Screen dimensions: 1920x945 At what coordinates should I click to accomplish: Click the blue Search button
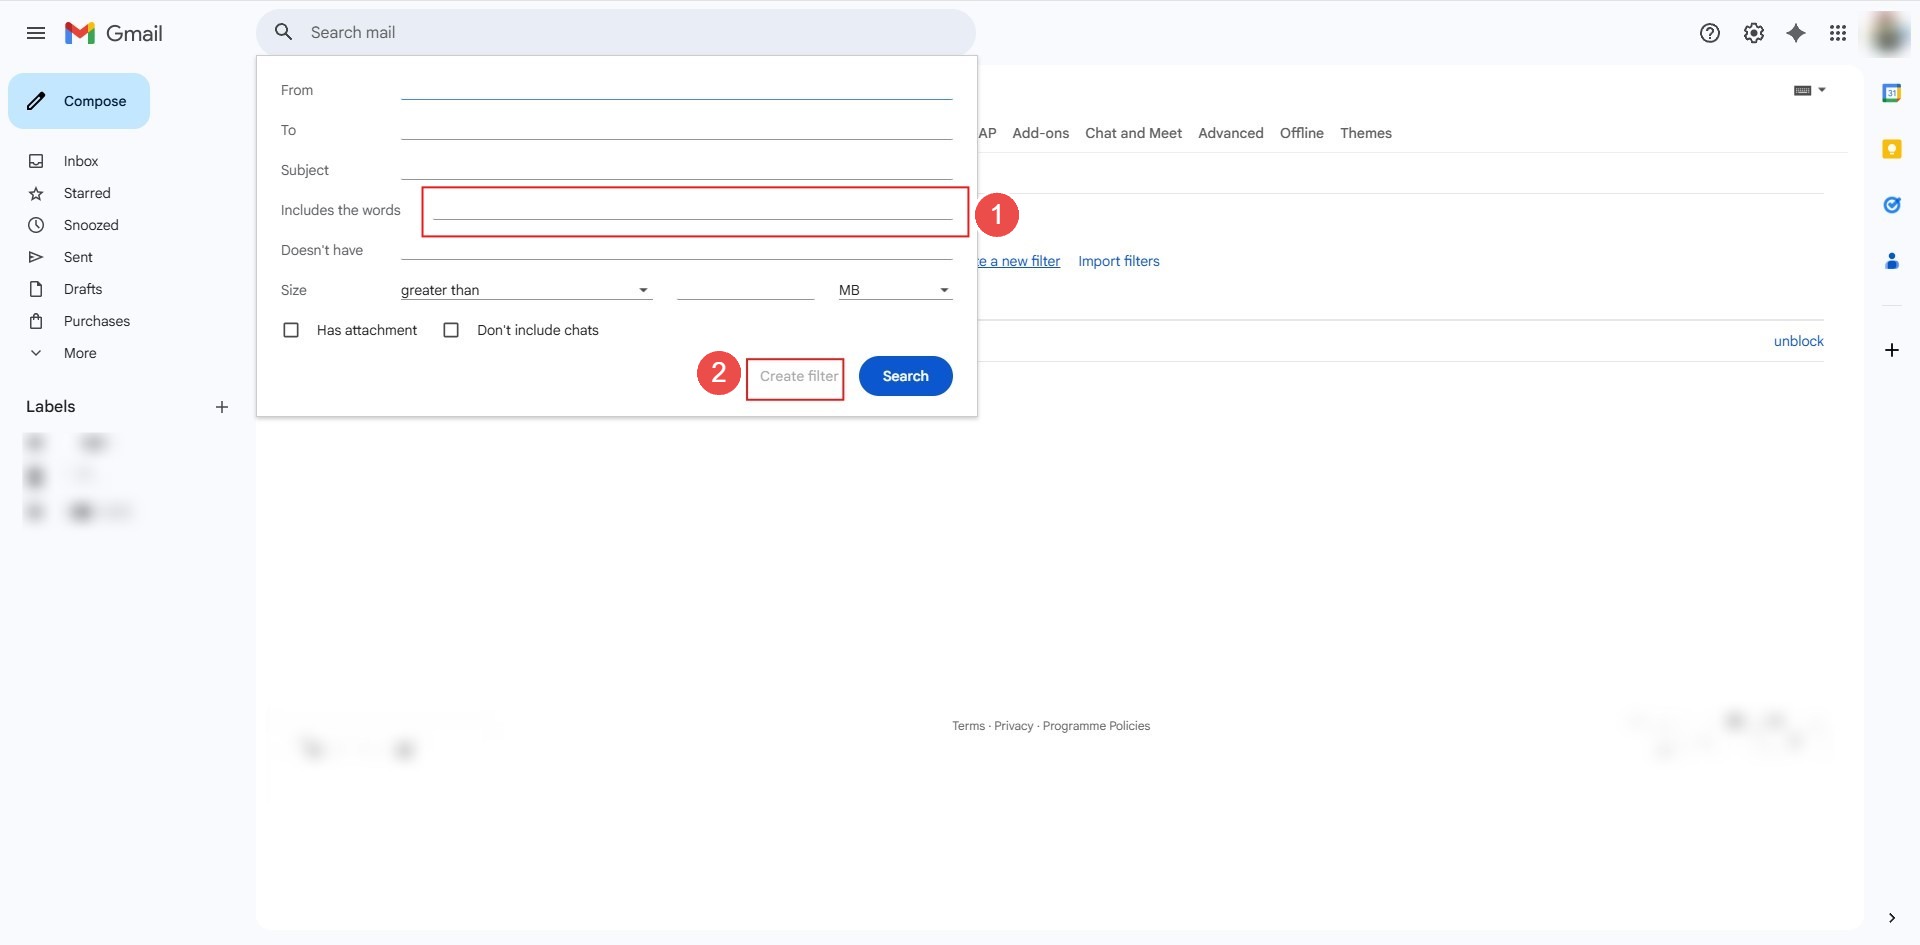click(x=905, y=376)
